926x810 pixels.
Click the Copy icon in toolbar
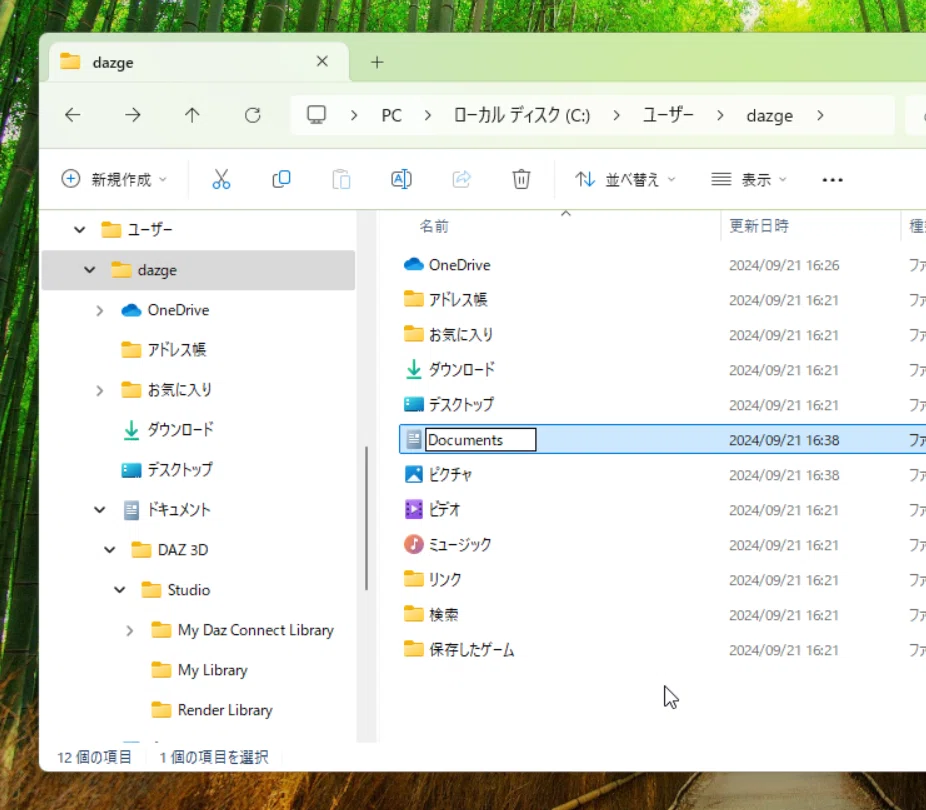281,179
